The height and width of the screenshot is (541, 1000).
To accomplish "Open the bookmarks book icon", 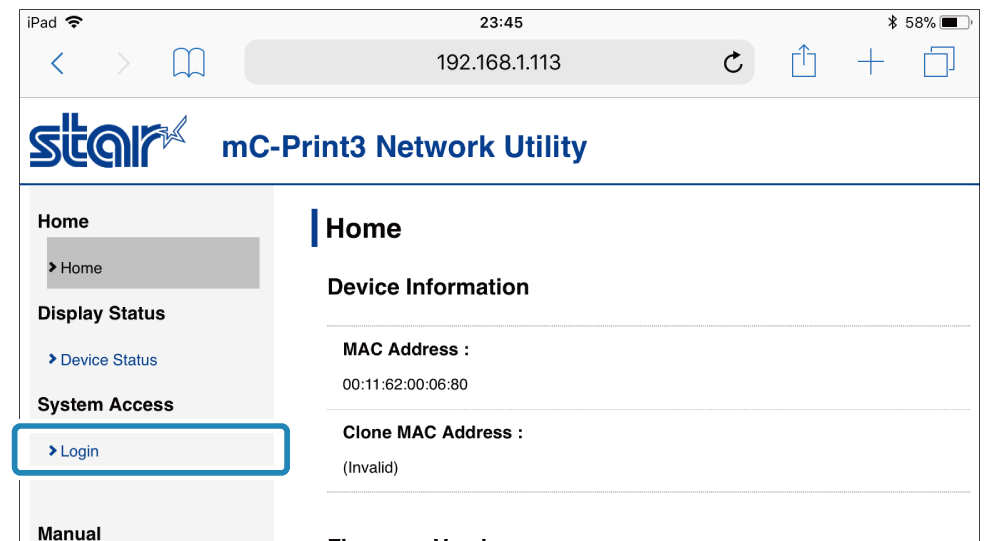I will point(188,63).
